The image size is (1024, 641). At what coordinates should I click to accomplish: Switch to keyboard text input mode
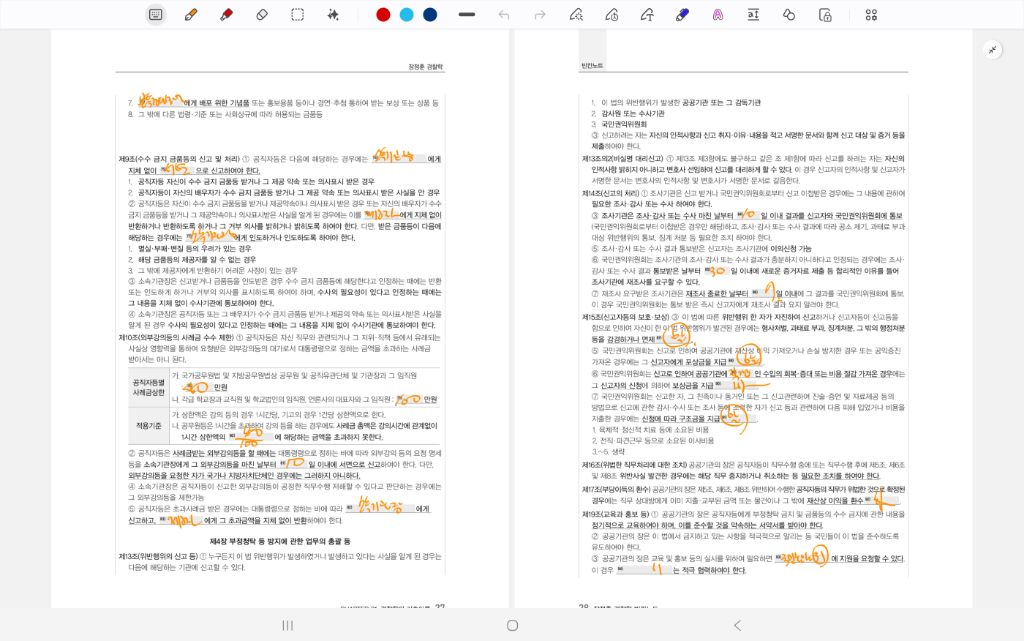coord(155,14)
